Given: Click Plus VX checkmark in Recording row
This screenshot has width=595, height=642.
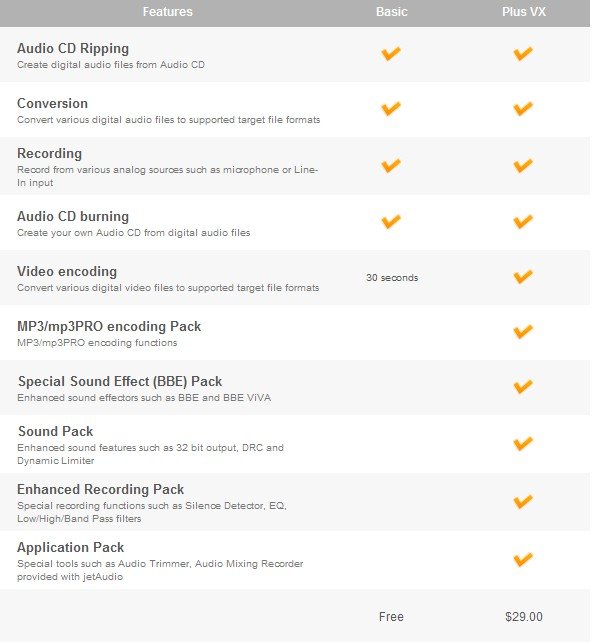Looking at the screenshot, I should tap(523, 165).
